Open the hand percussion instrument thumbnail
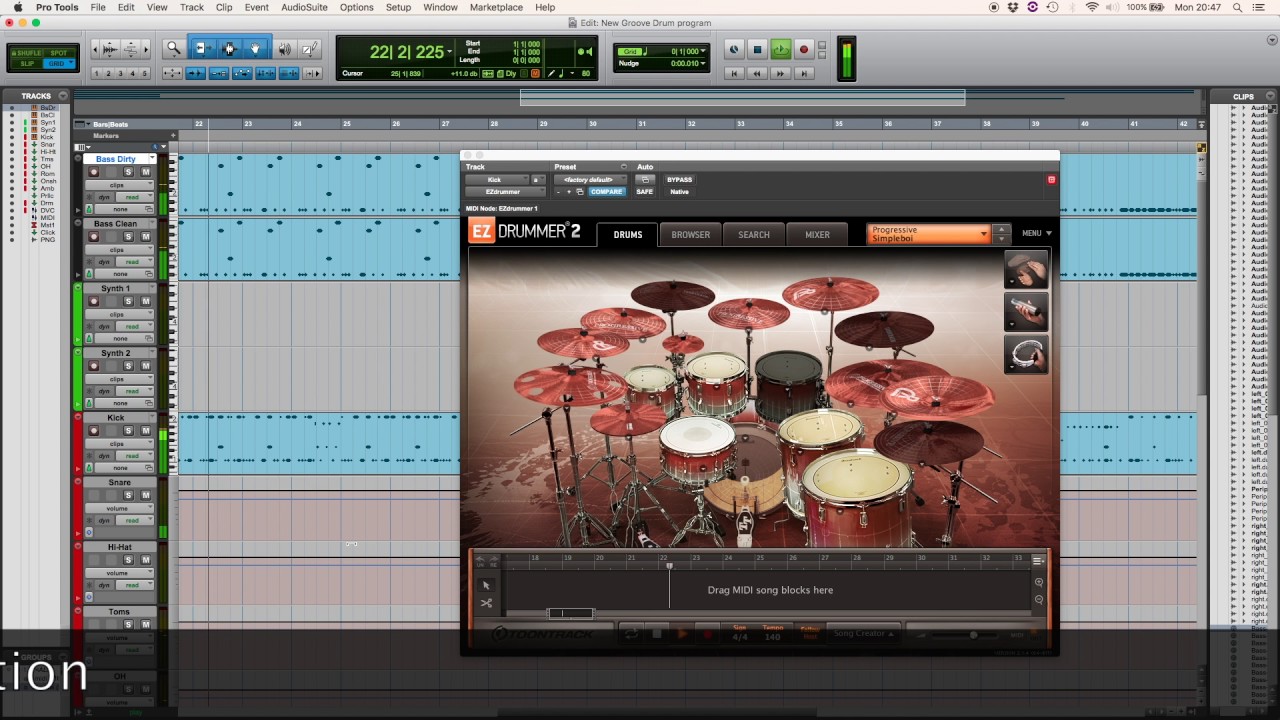Image resolution: width=1280 pixels, height=720 pixels. tap(1026, 269)
